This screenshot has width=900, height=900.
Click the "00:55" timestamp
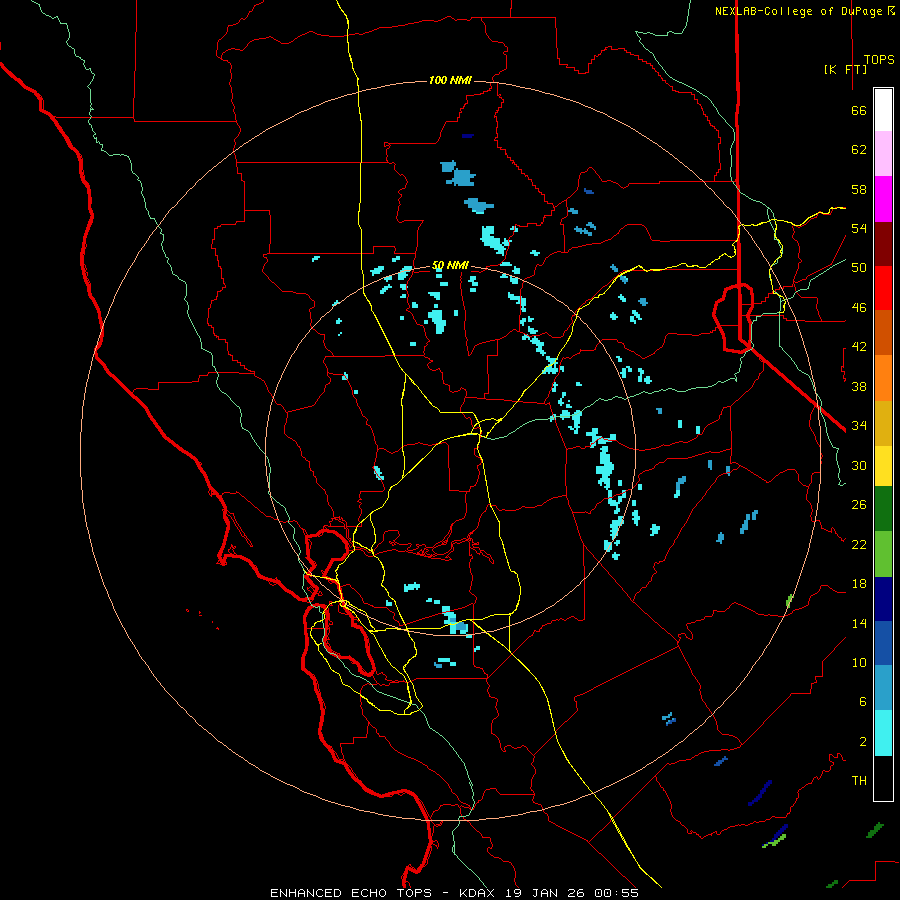click(x=616, y=893)
